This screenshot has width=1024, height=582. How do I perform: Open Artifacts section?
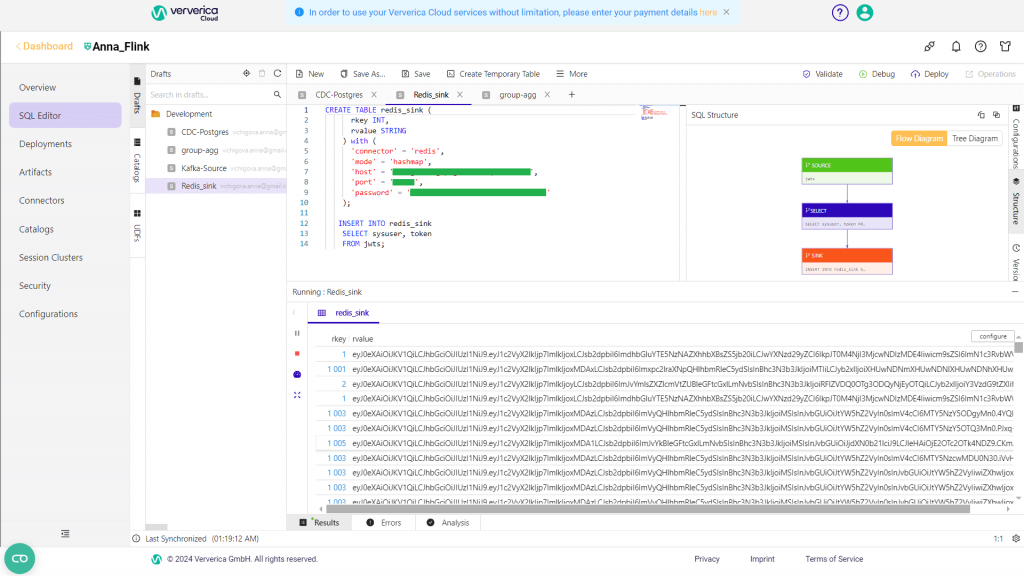pyautogui.click(x=35, y=172)
